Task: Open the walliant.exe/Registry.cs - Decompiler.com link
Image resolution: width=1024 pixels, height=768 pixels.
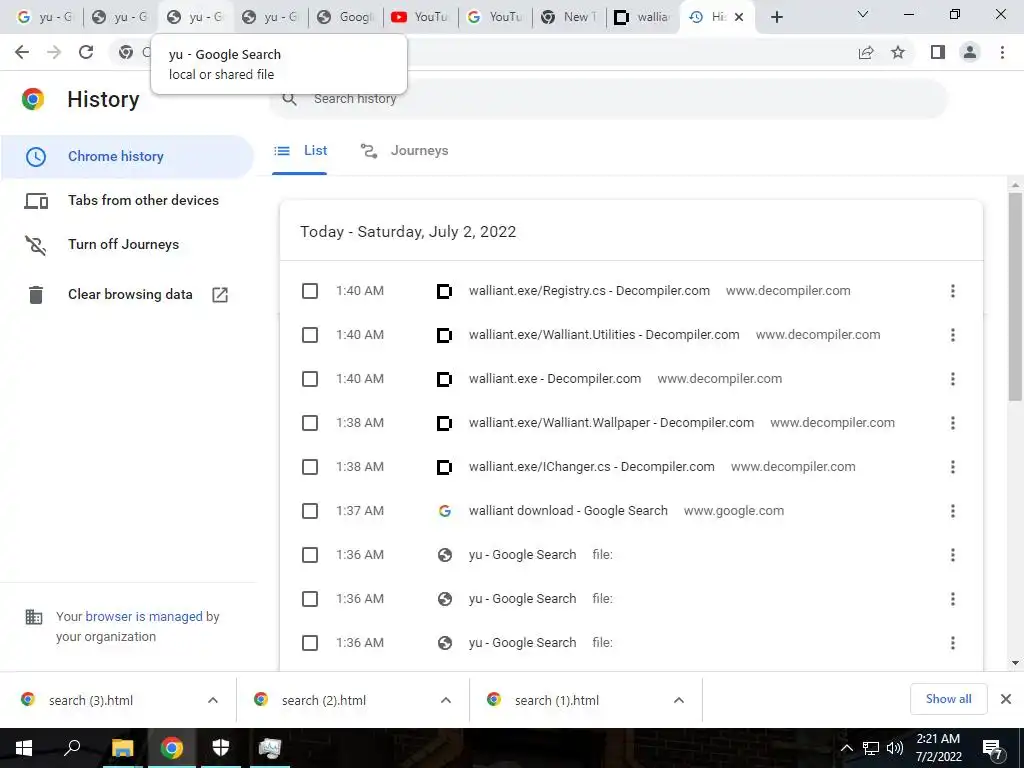Action: click(x=589, y=291)
